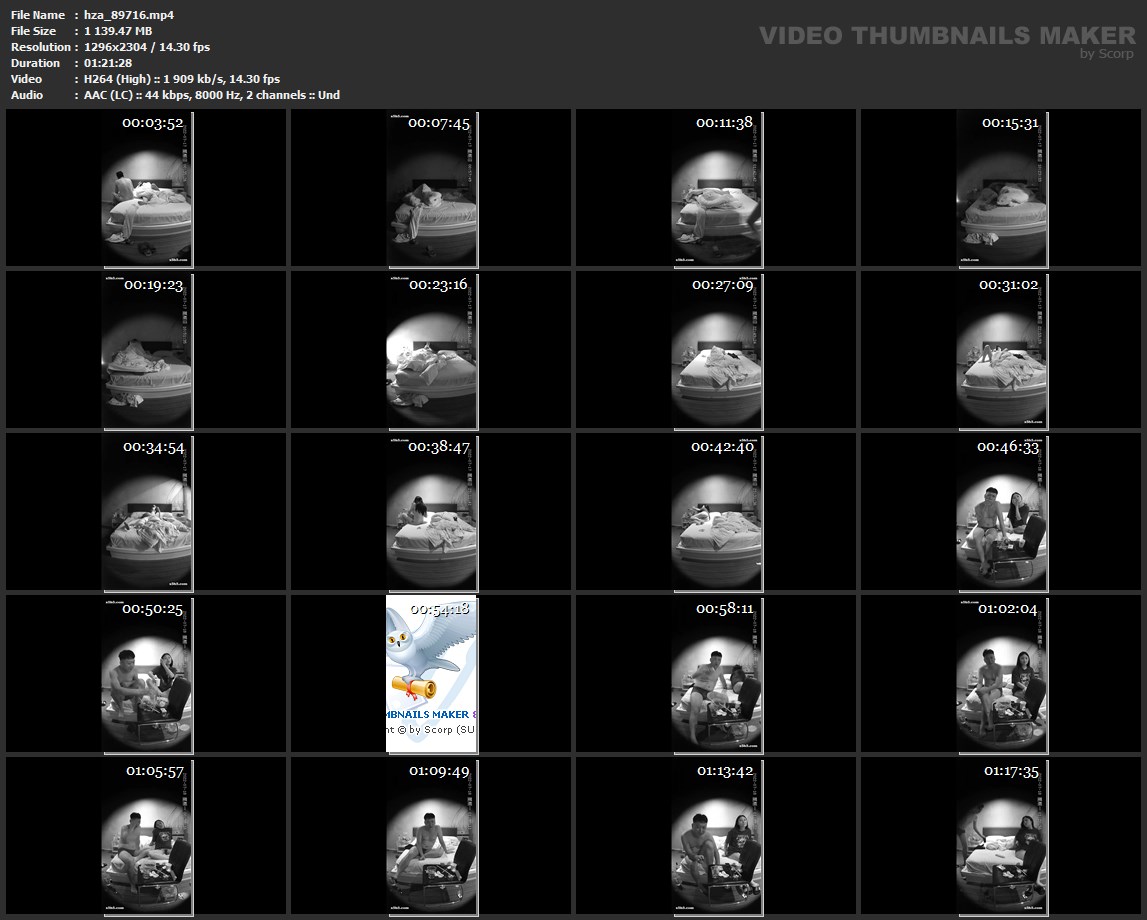Select the Video codec H264 info line
1147x920 pixels.
click(x=182, y=79)
